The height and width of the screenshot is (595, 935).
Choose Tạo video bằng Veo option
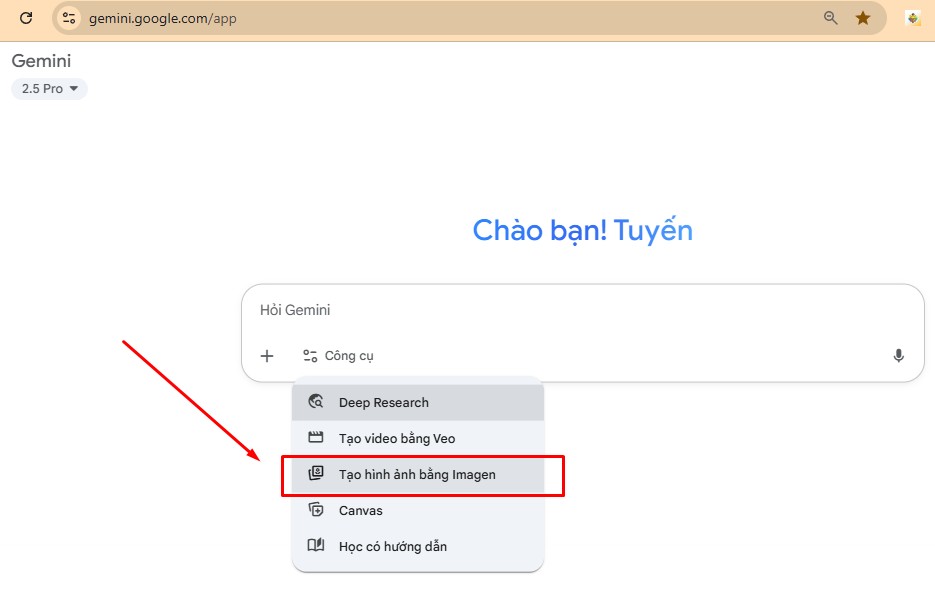(x=417, y=438)
